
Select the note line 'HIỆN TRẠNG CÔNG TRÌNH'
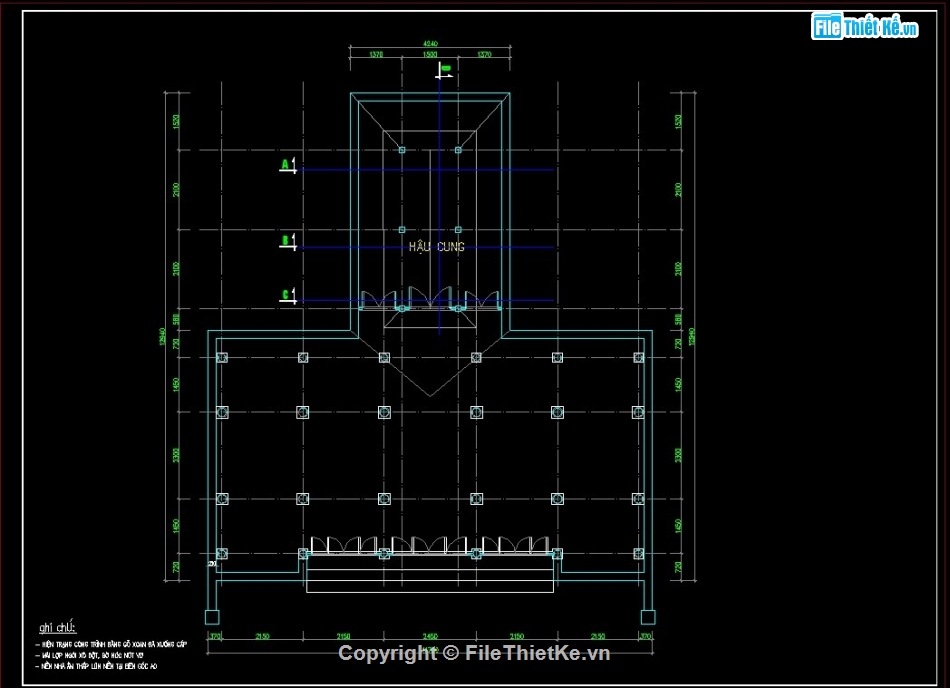coord(113,644)
